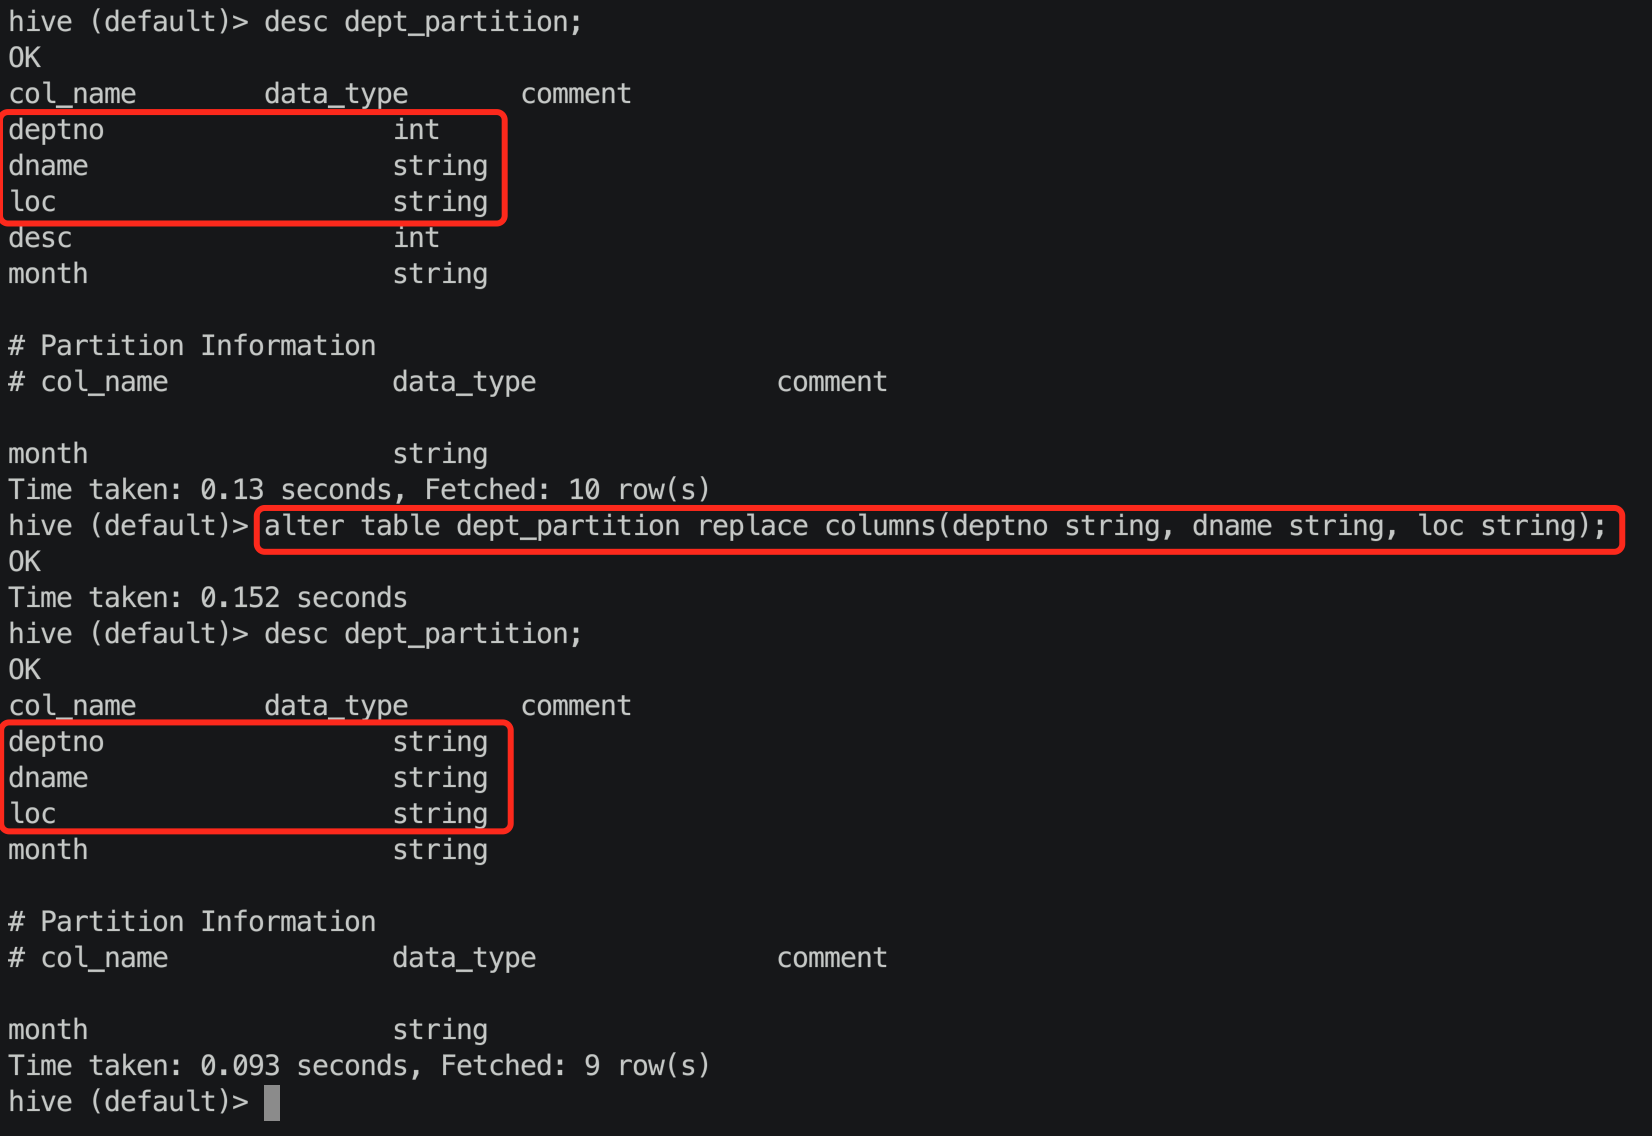1652x1136 pixels.
Task: Click the topmost "comment" column header
Action: point(576,94)
